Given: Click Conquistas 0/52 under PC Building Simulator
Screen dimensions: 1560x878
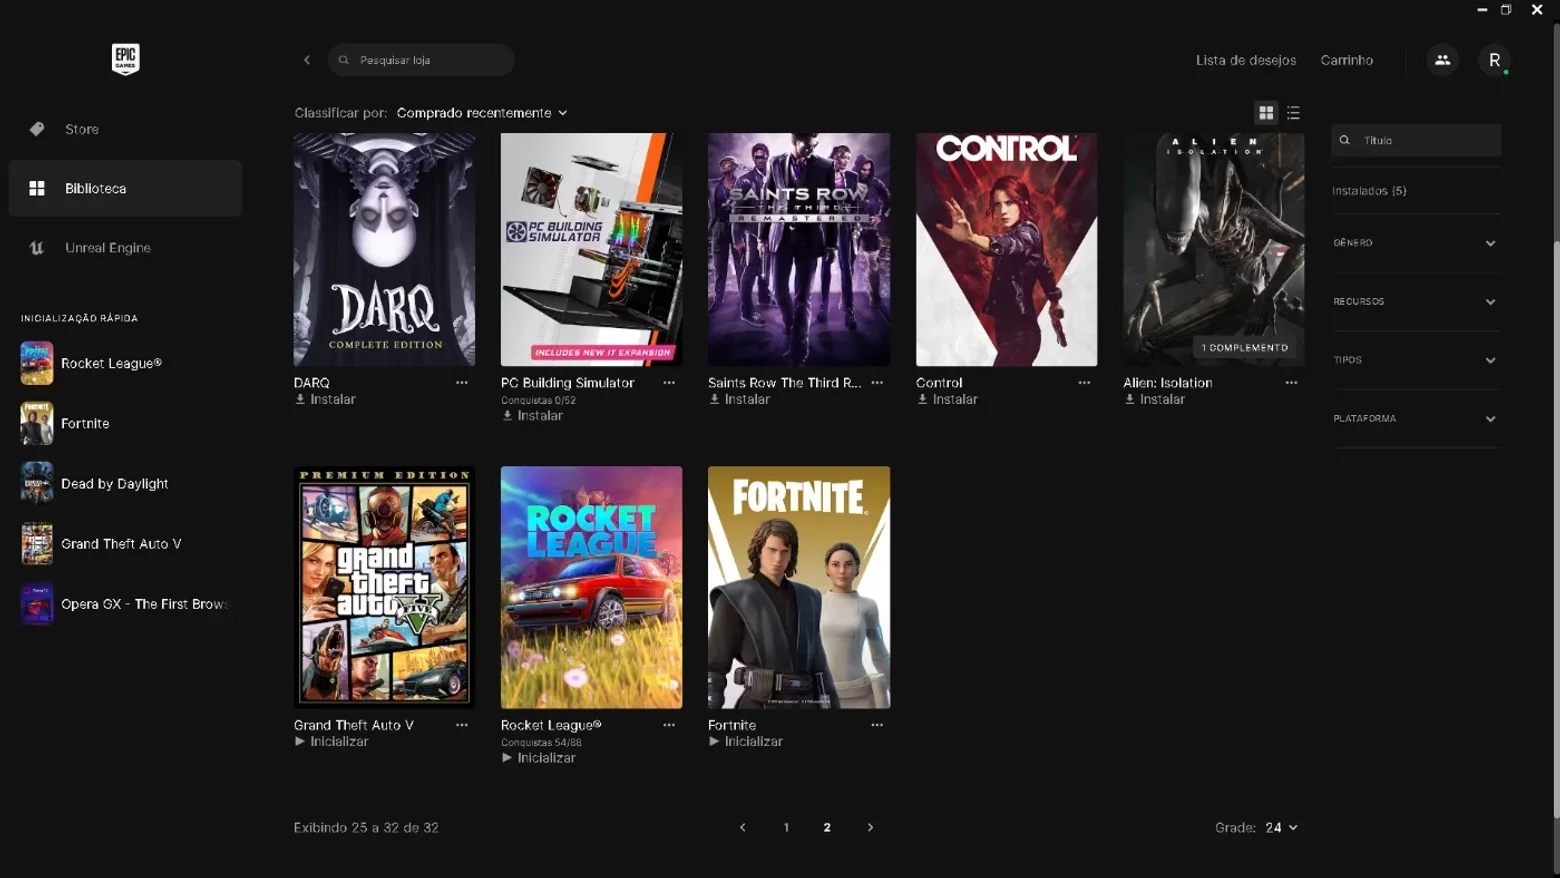Looking at the screenshot, I should click(538, 400).
